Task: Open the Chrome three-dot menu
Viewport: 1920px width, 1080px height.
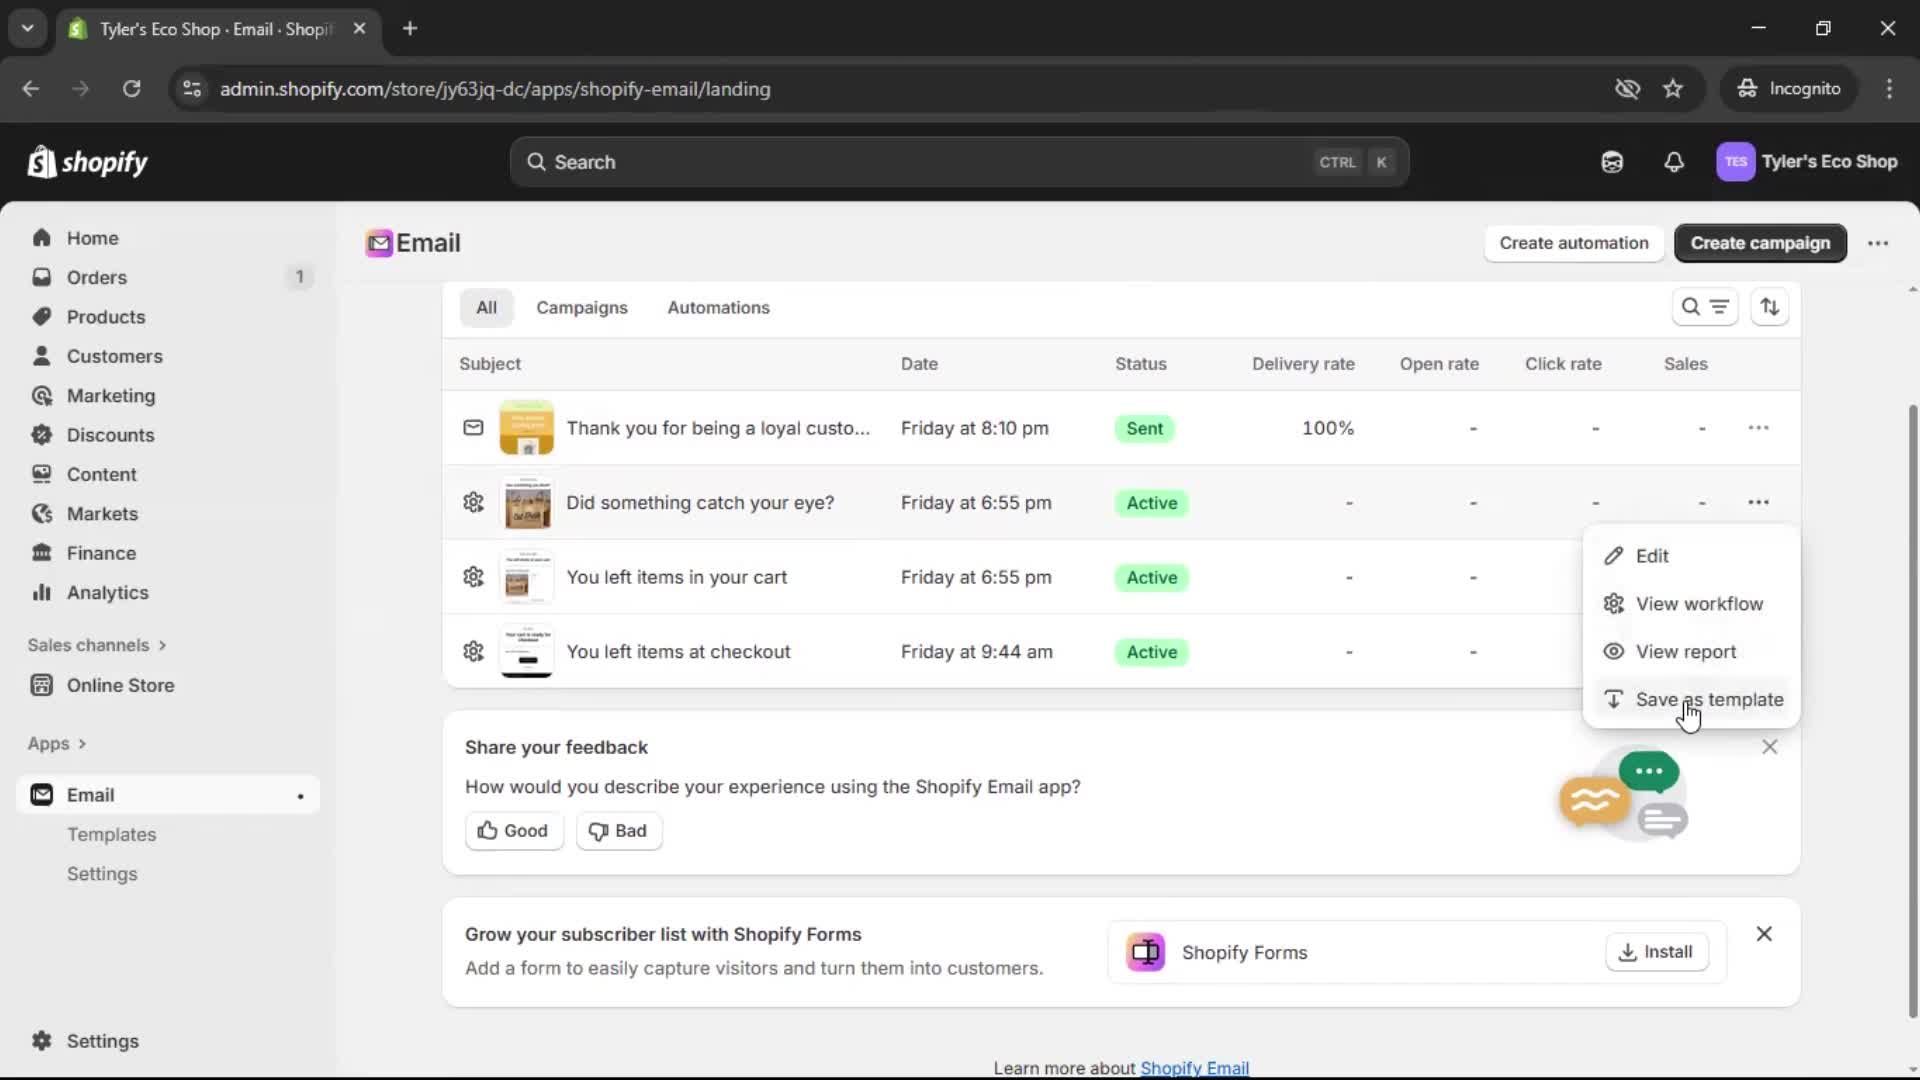Action: 1889,89
